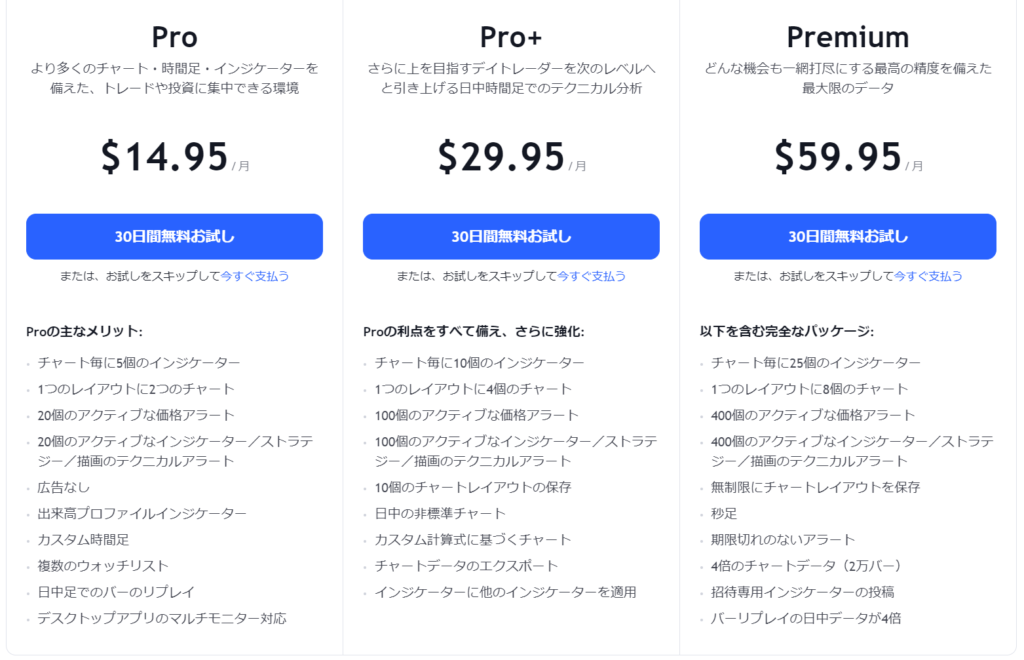The height and width of the screenshot is (660, 1024).
Task: Click 今すぐ支払う link under Pro+ plan
Action: [x=592, y=276]
